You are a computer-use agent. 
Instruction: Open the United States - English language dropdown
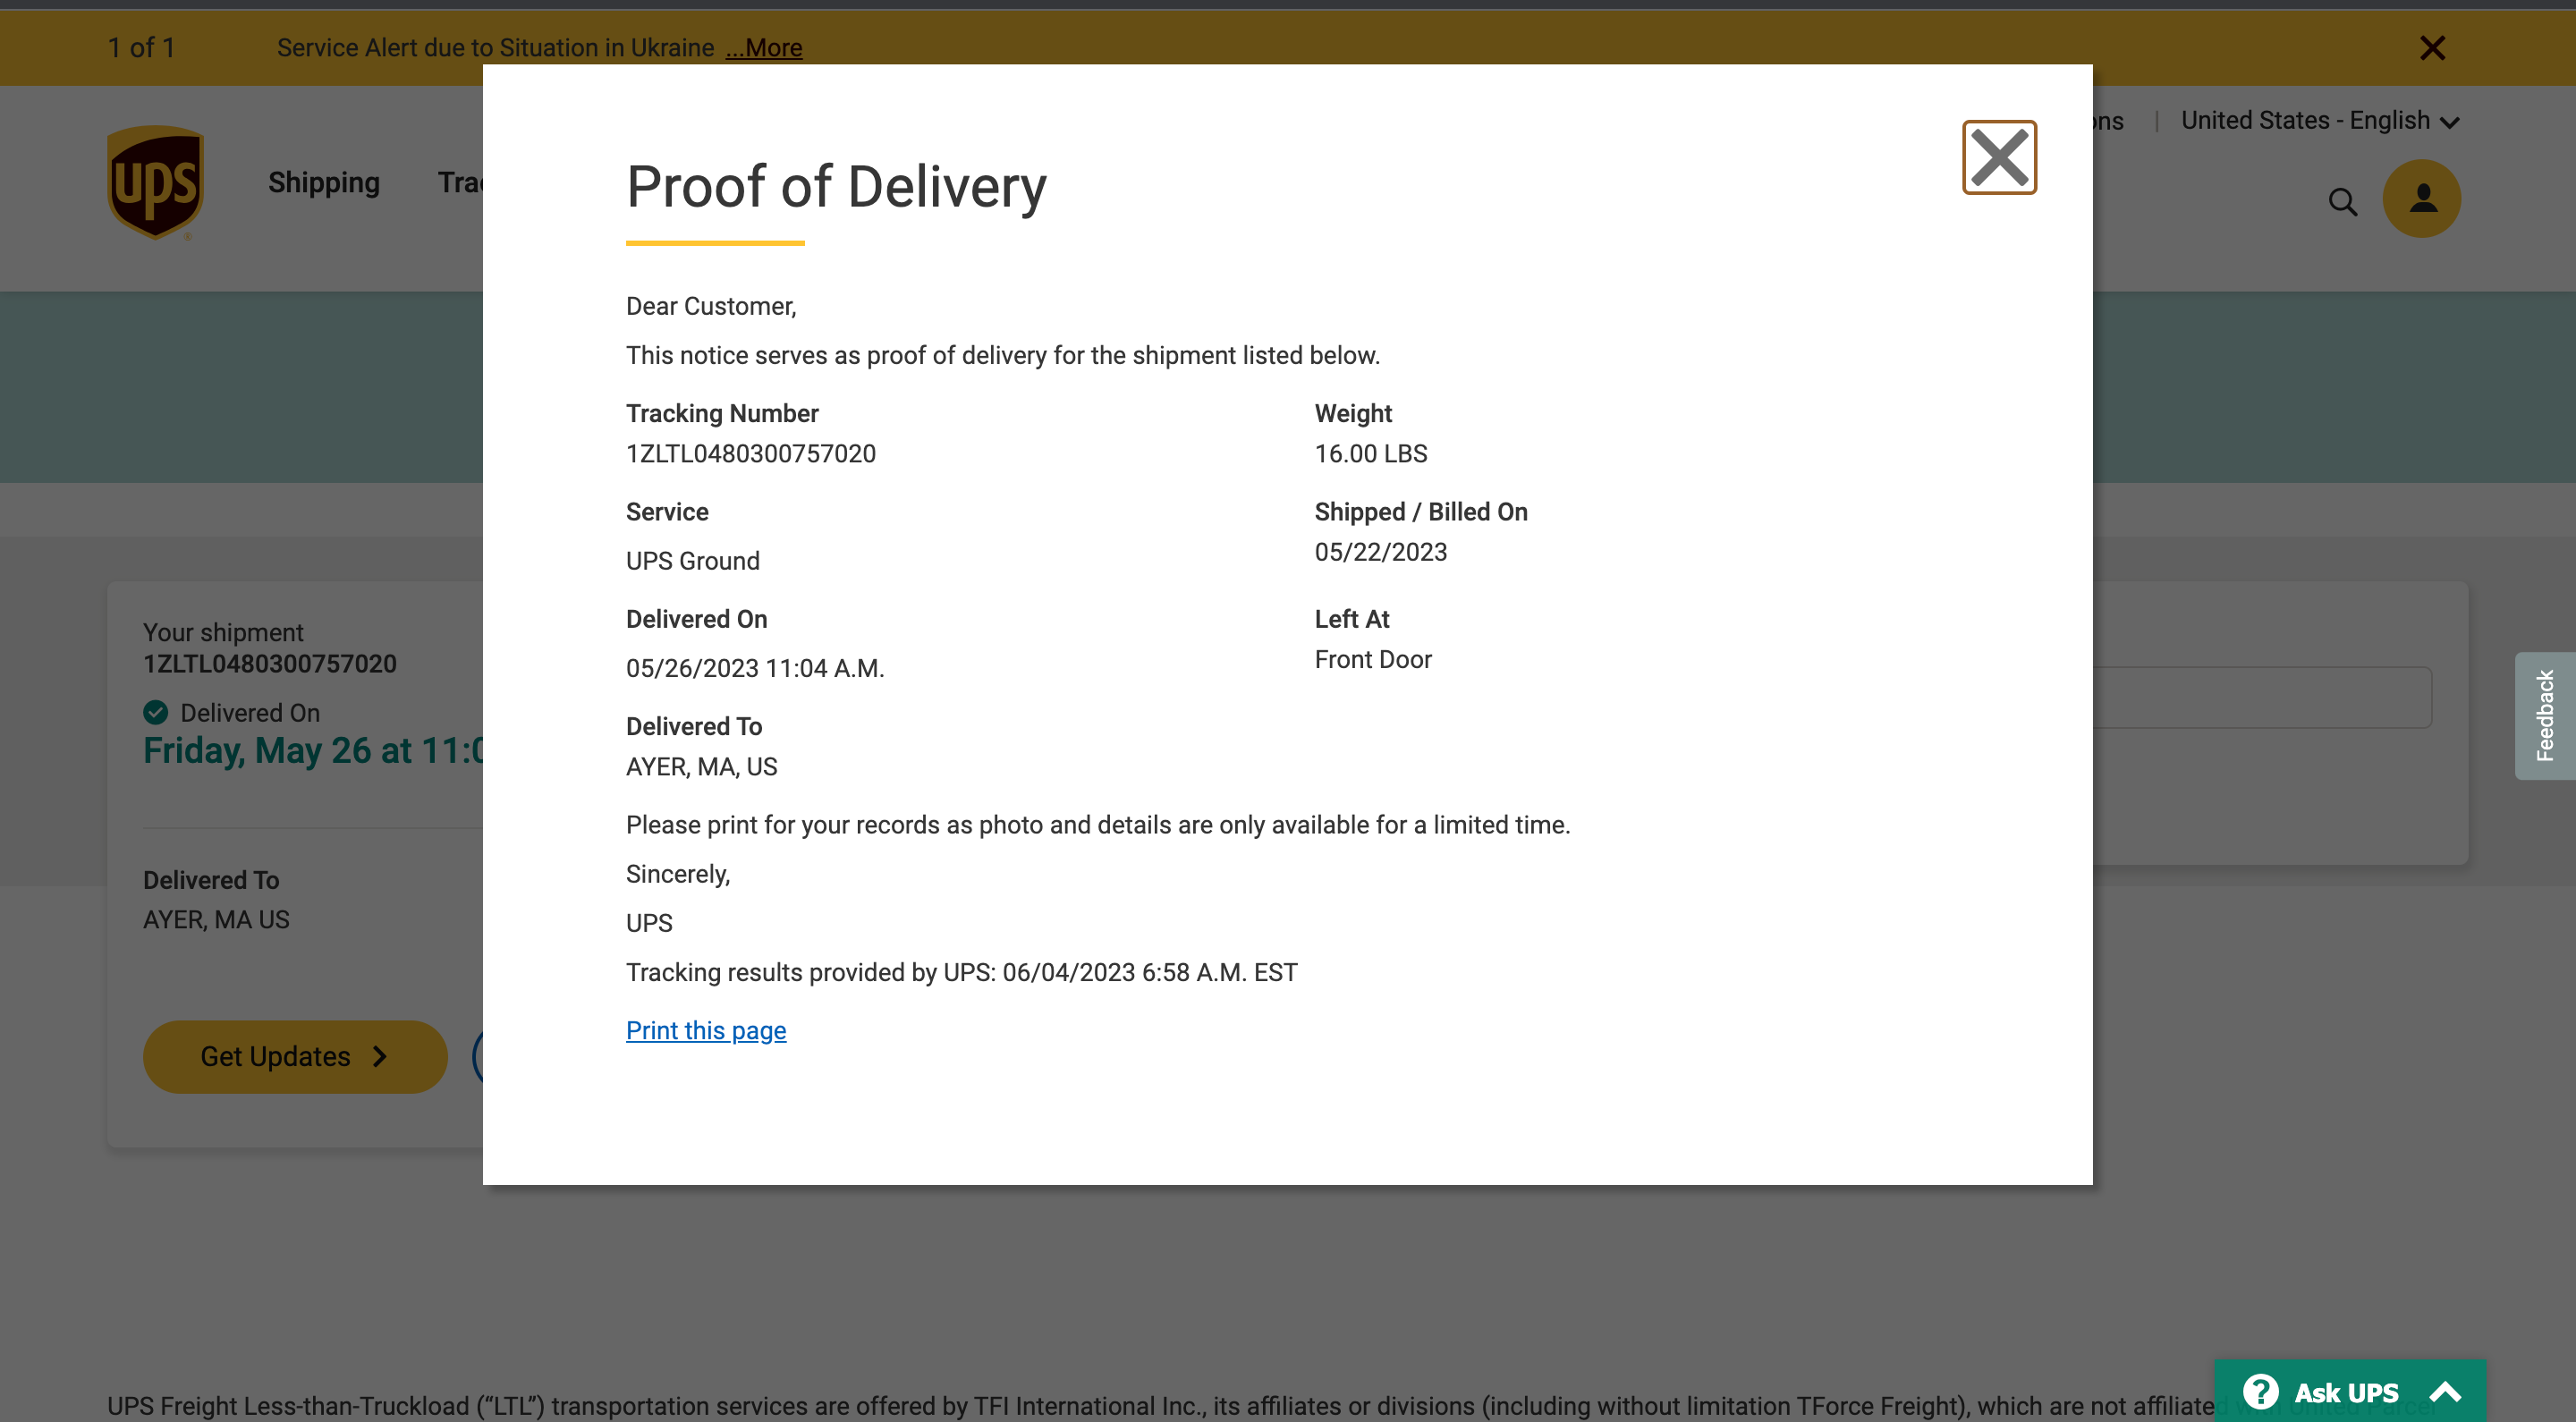point(2319,120)
